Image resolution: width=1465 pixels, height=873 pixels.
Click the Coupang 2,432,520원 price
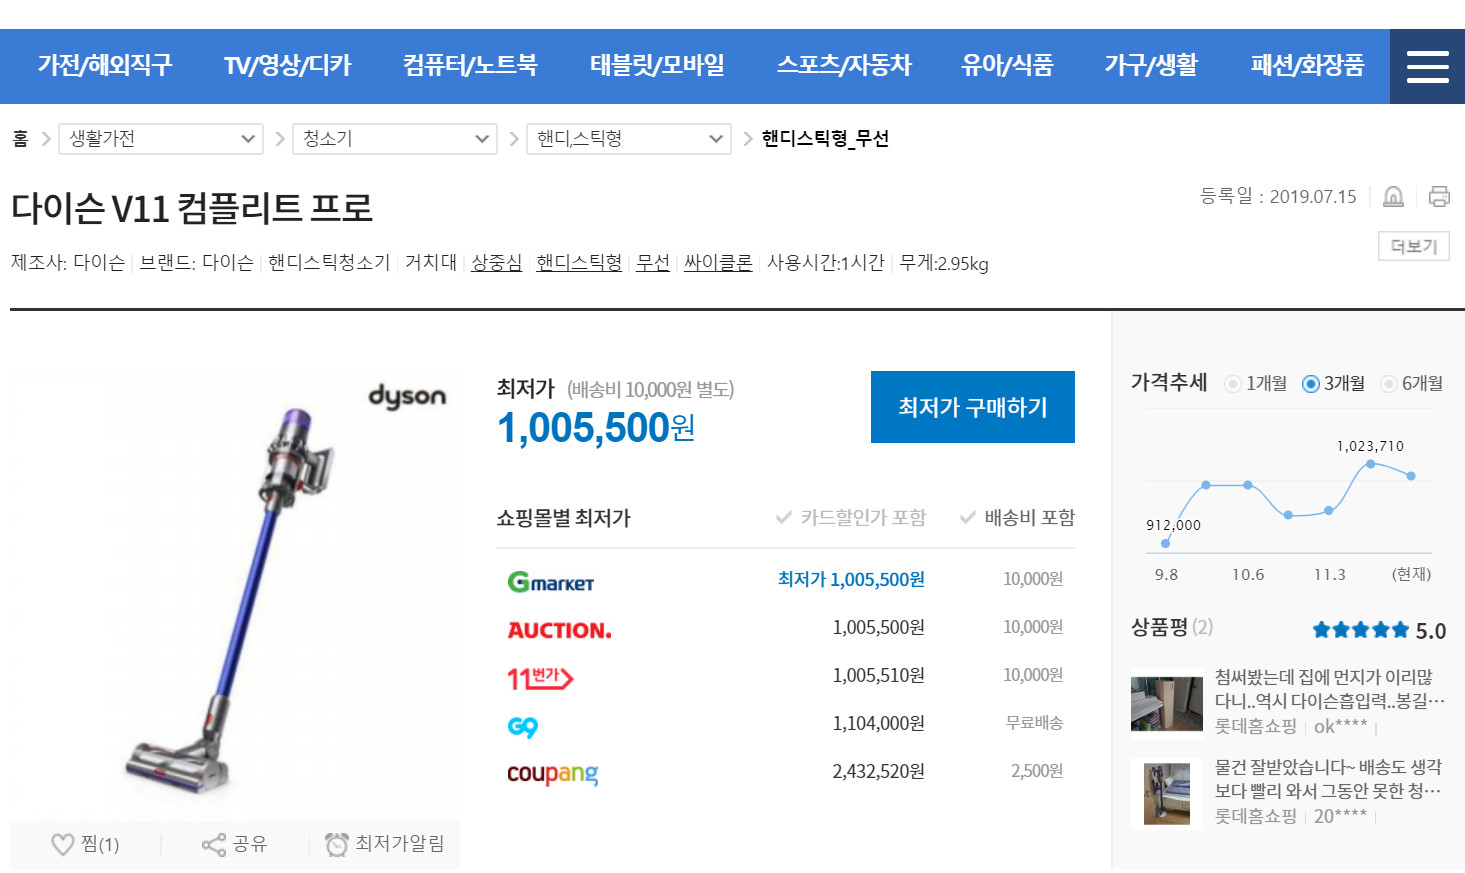878,771
